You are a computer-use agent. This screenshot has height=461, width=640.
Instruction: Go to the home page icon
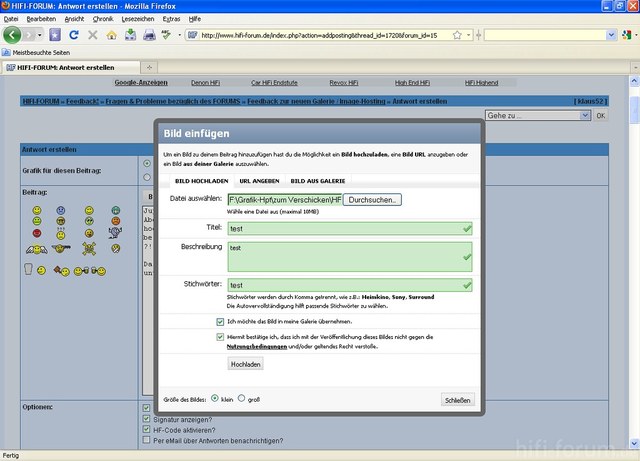111,35
